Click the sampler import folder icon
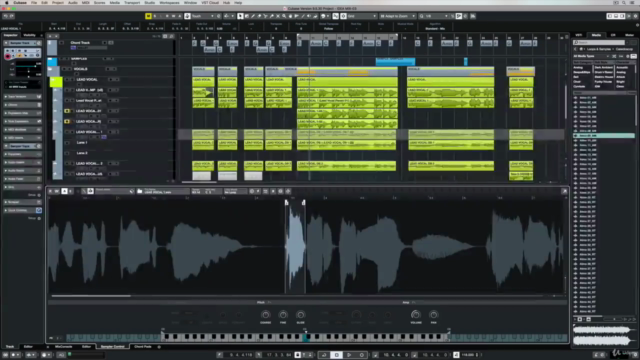640x360 pixels. (x=140, y=191)
